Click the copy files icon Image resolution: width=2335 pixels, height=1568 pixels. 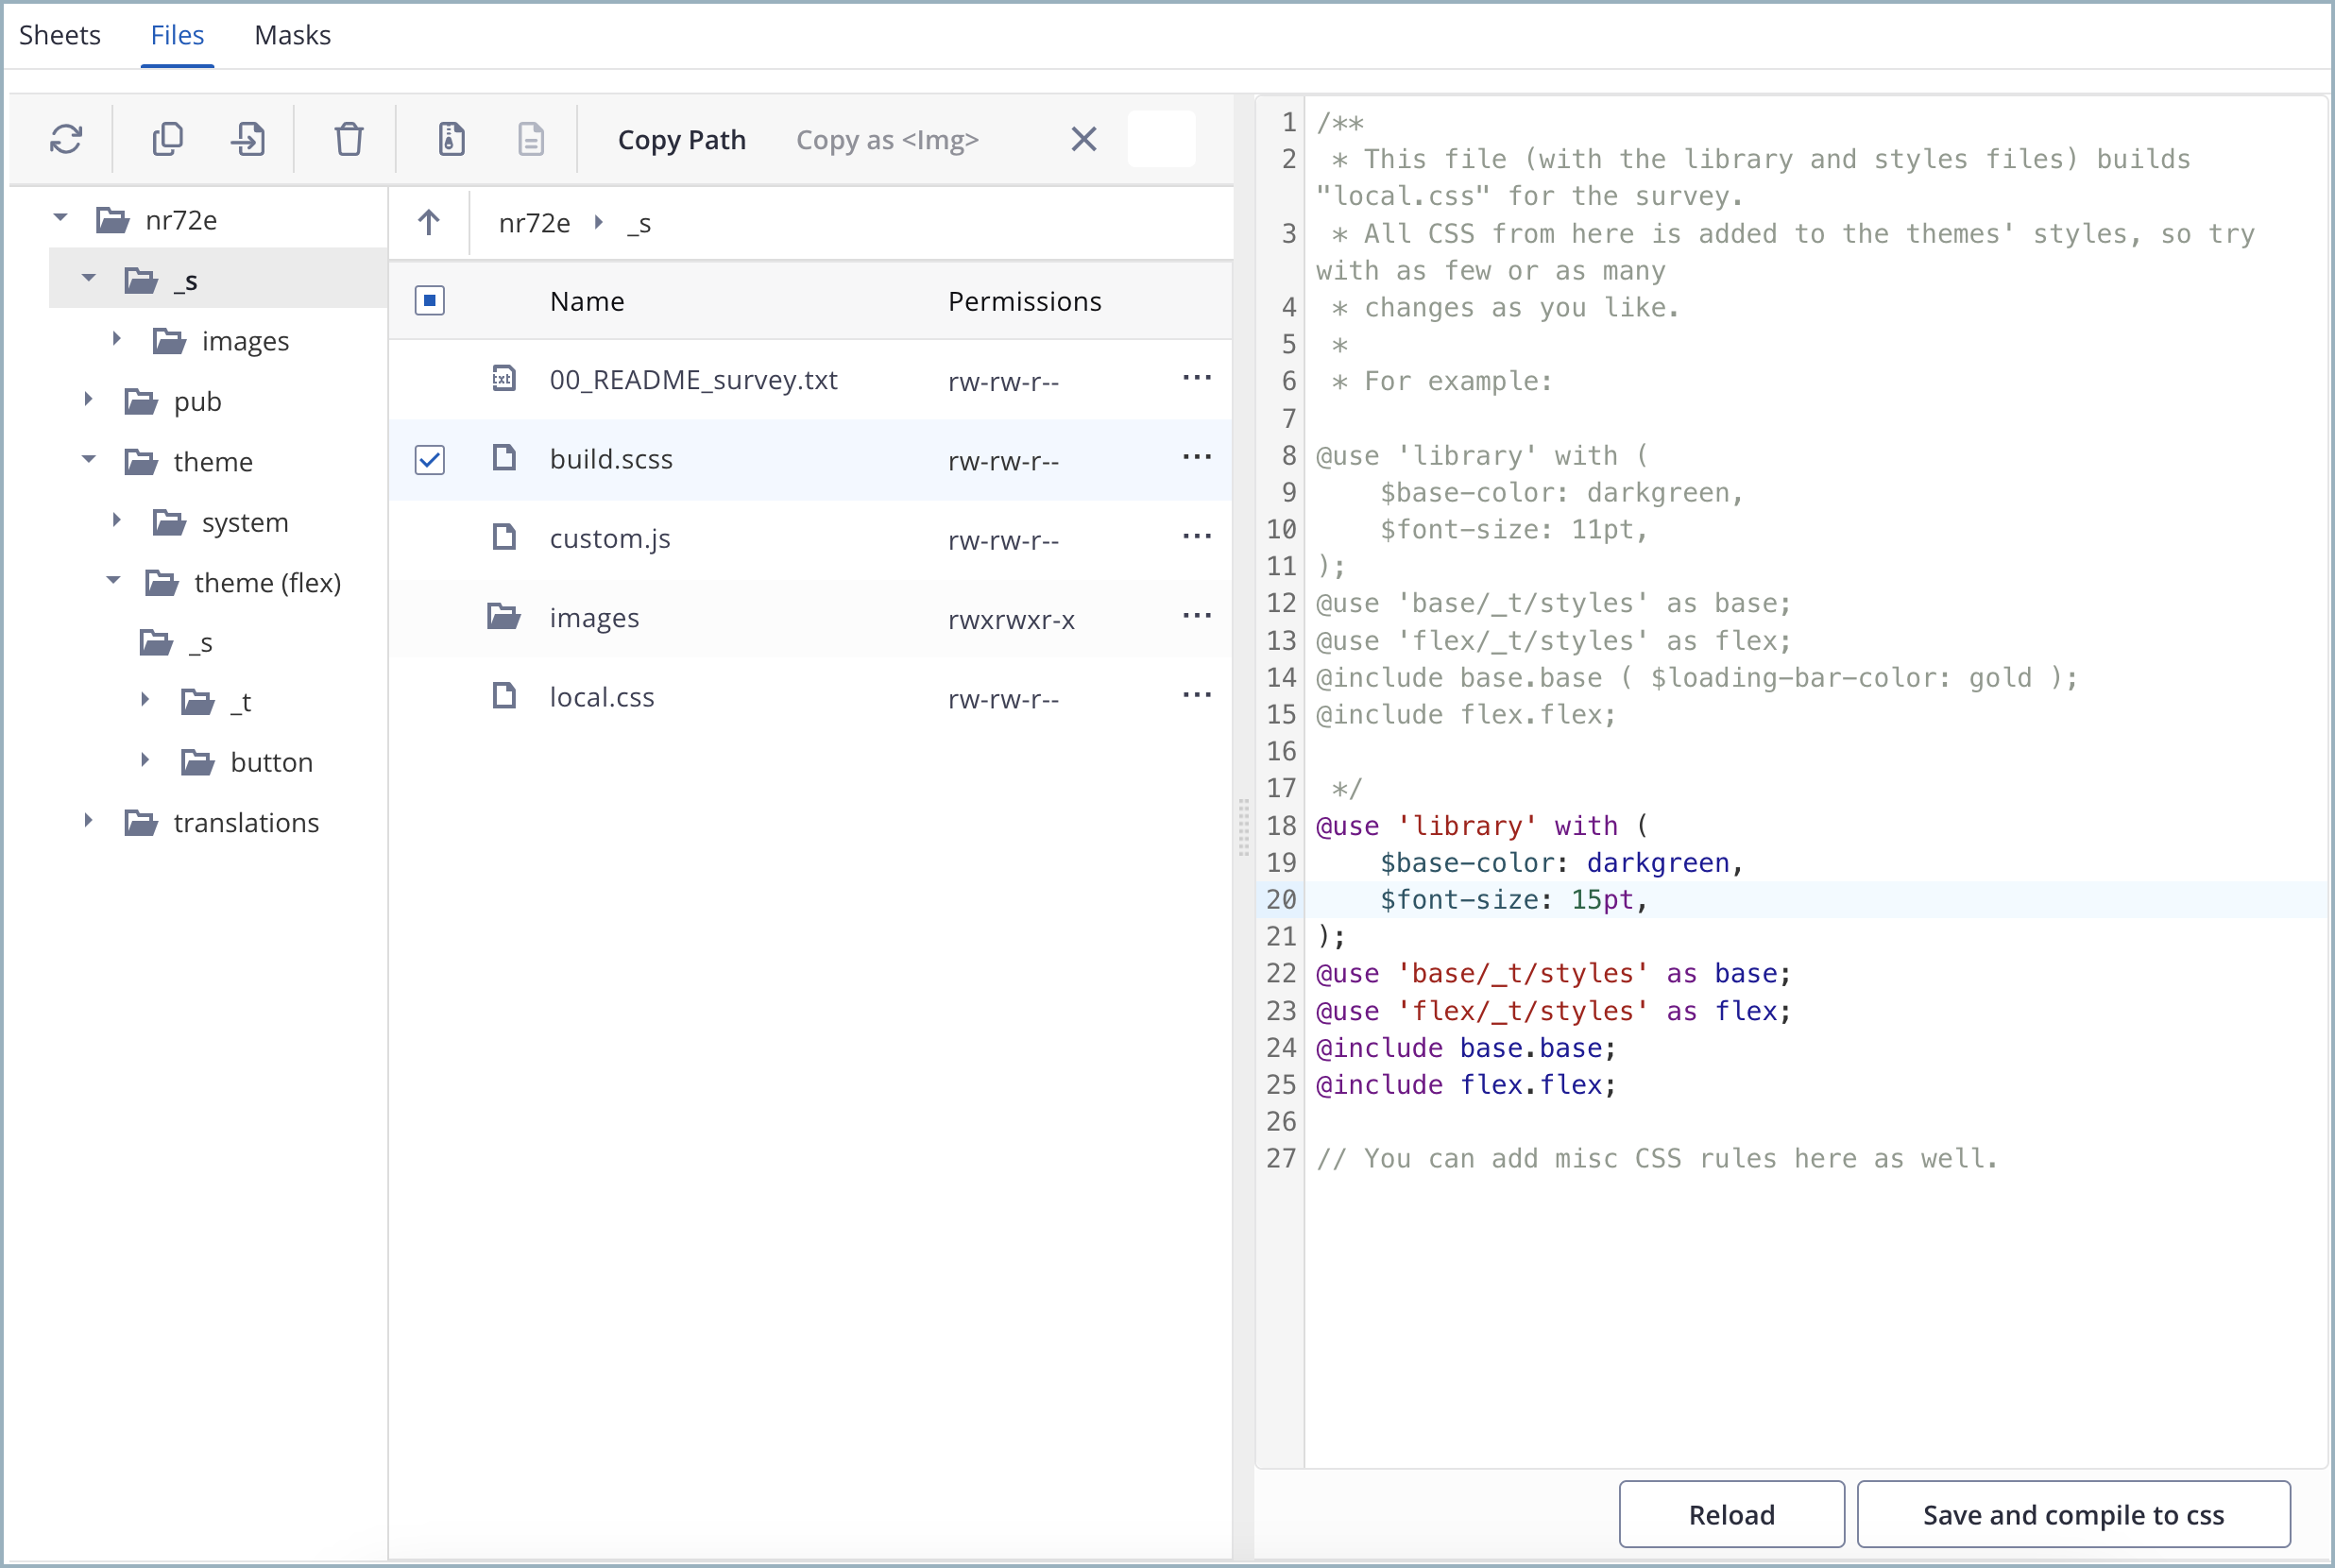pyautogui.click(x=168, y=139)
